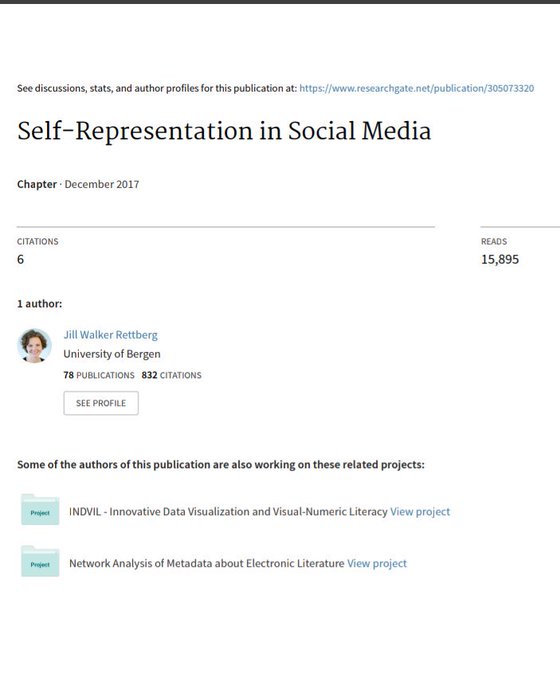Click the December 2017 date text

(x=102, y=184)
